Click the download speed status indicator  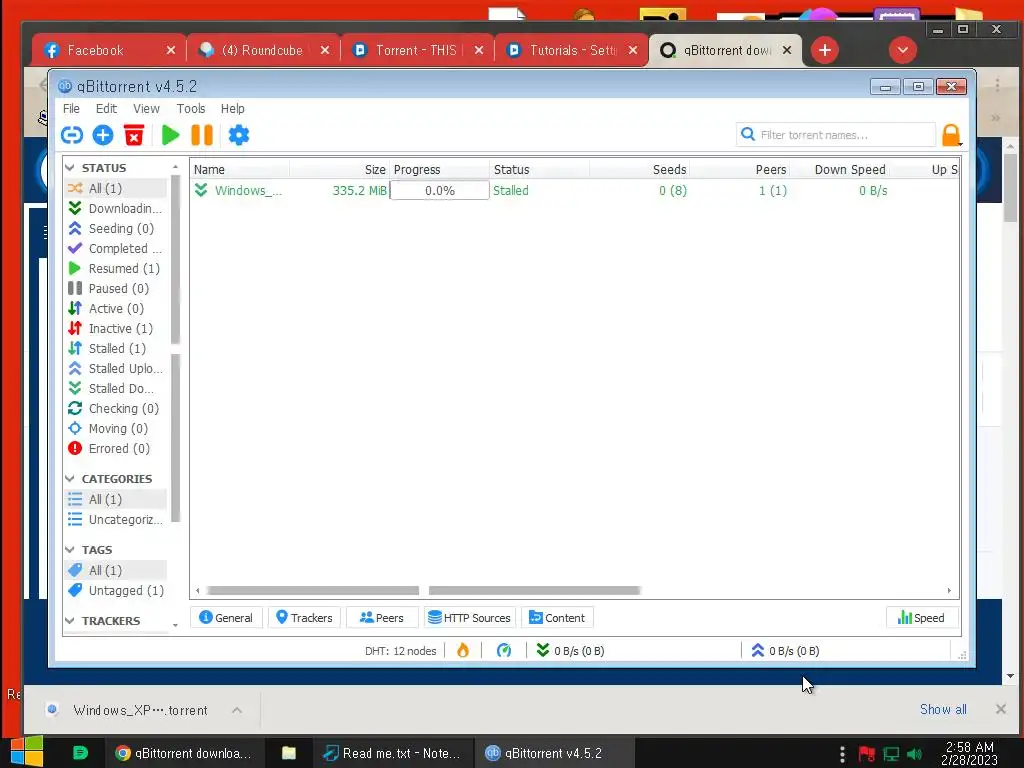point(570,651)
